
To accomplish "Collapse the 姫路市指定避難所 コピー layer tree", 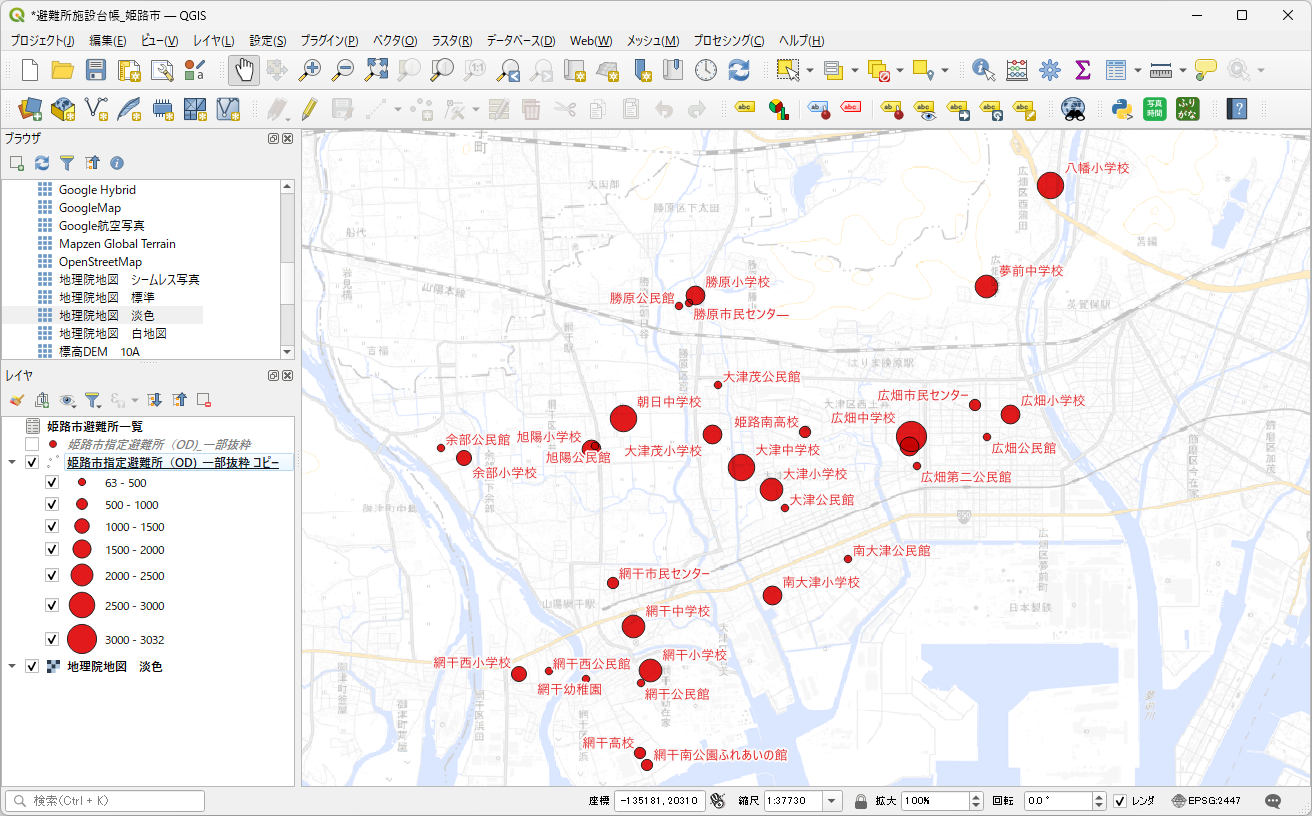I will coord(12,463).
